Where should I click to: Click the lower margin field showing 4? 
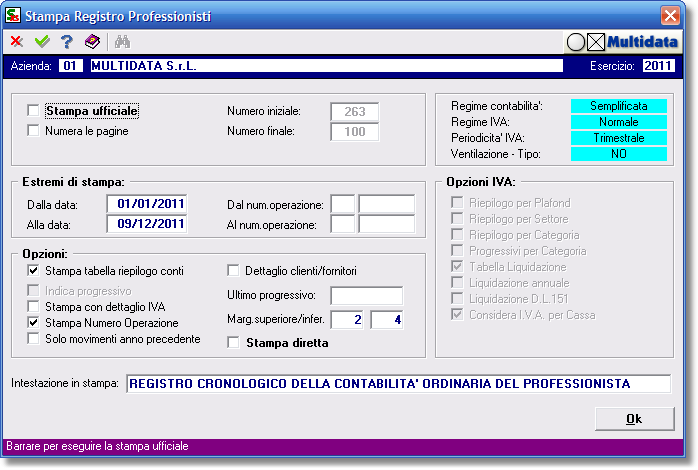tap(387, 320)
